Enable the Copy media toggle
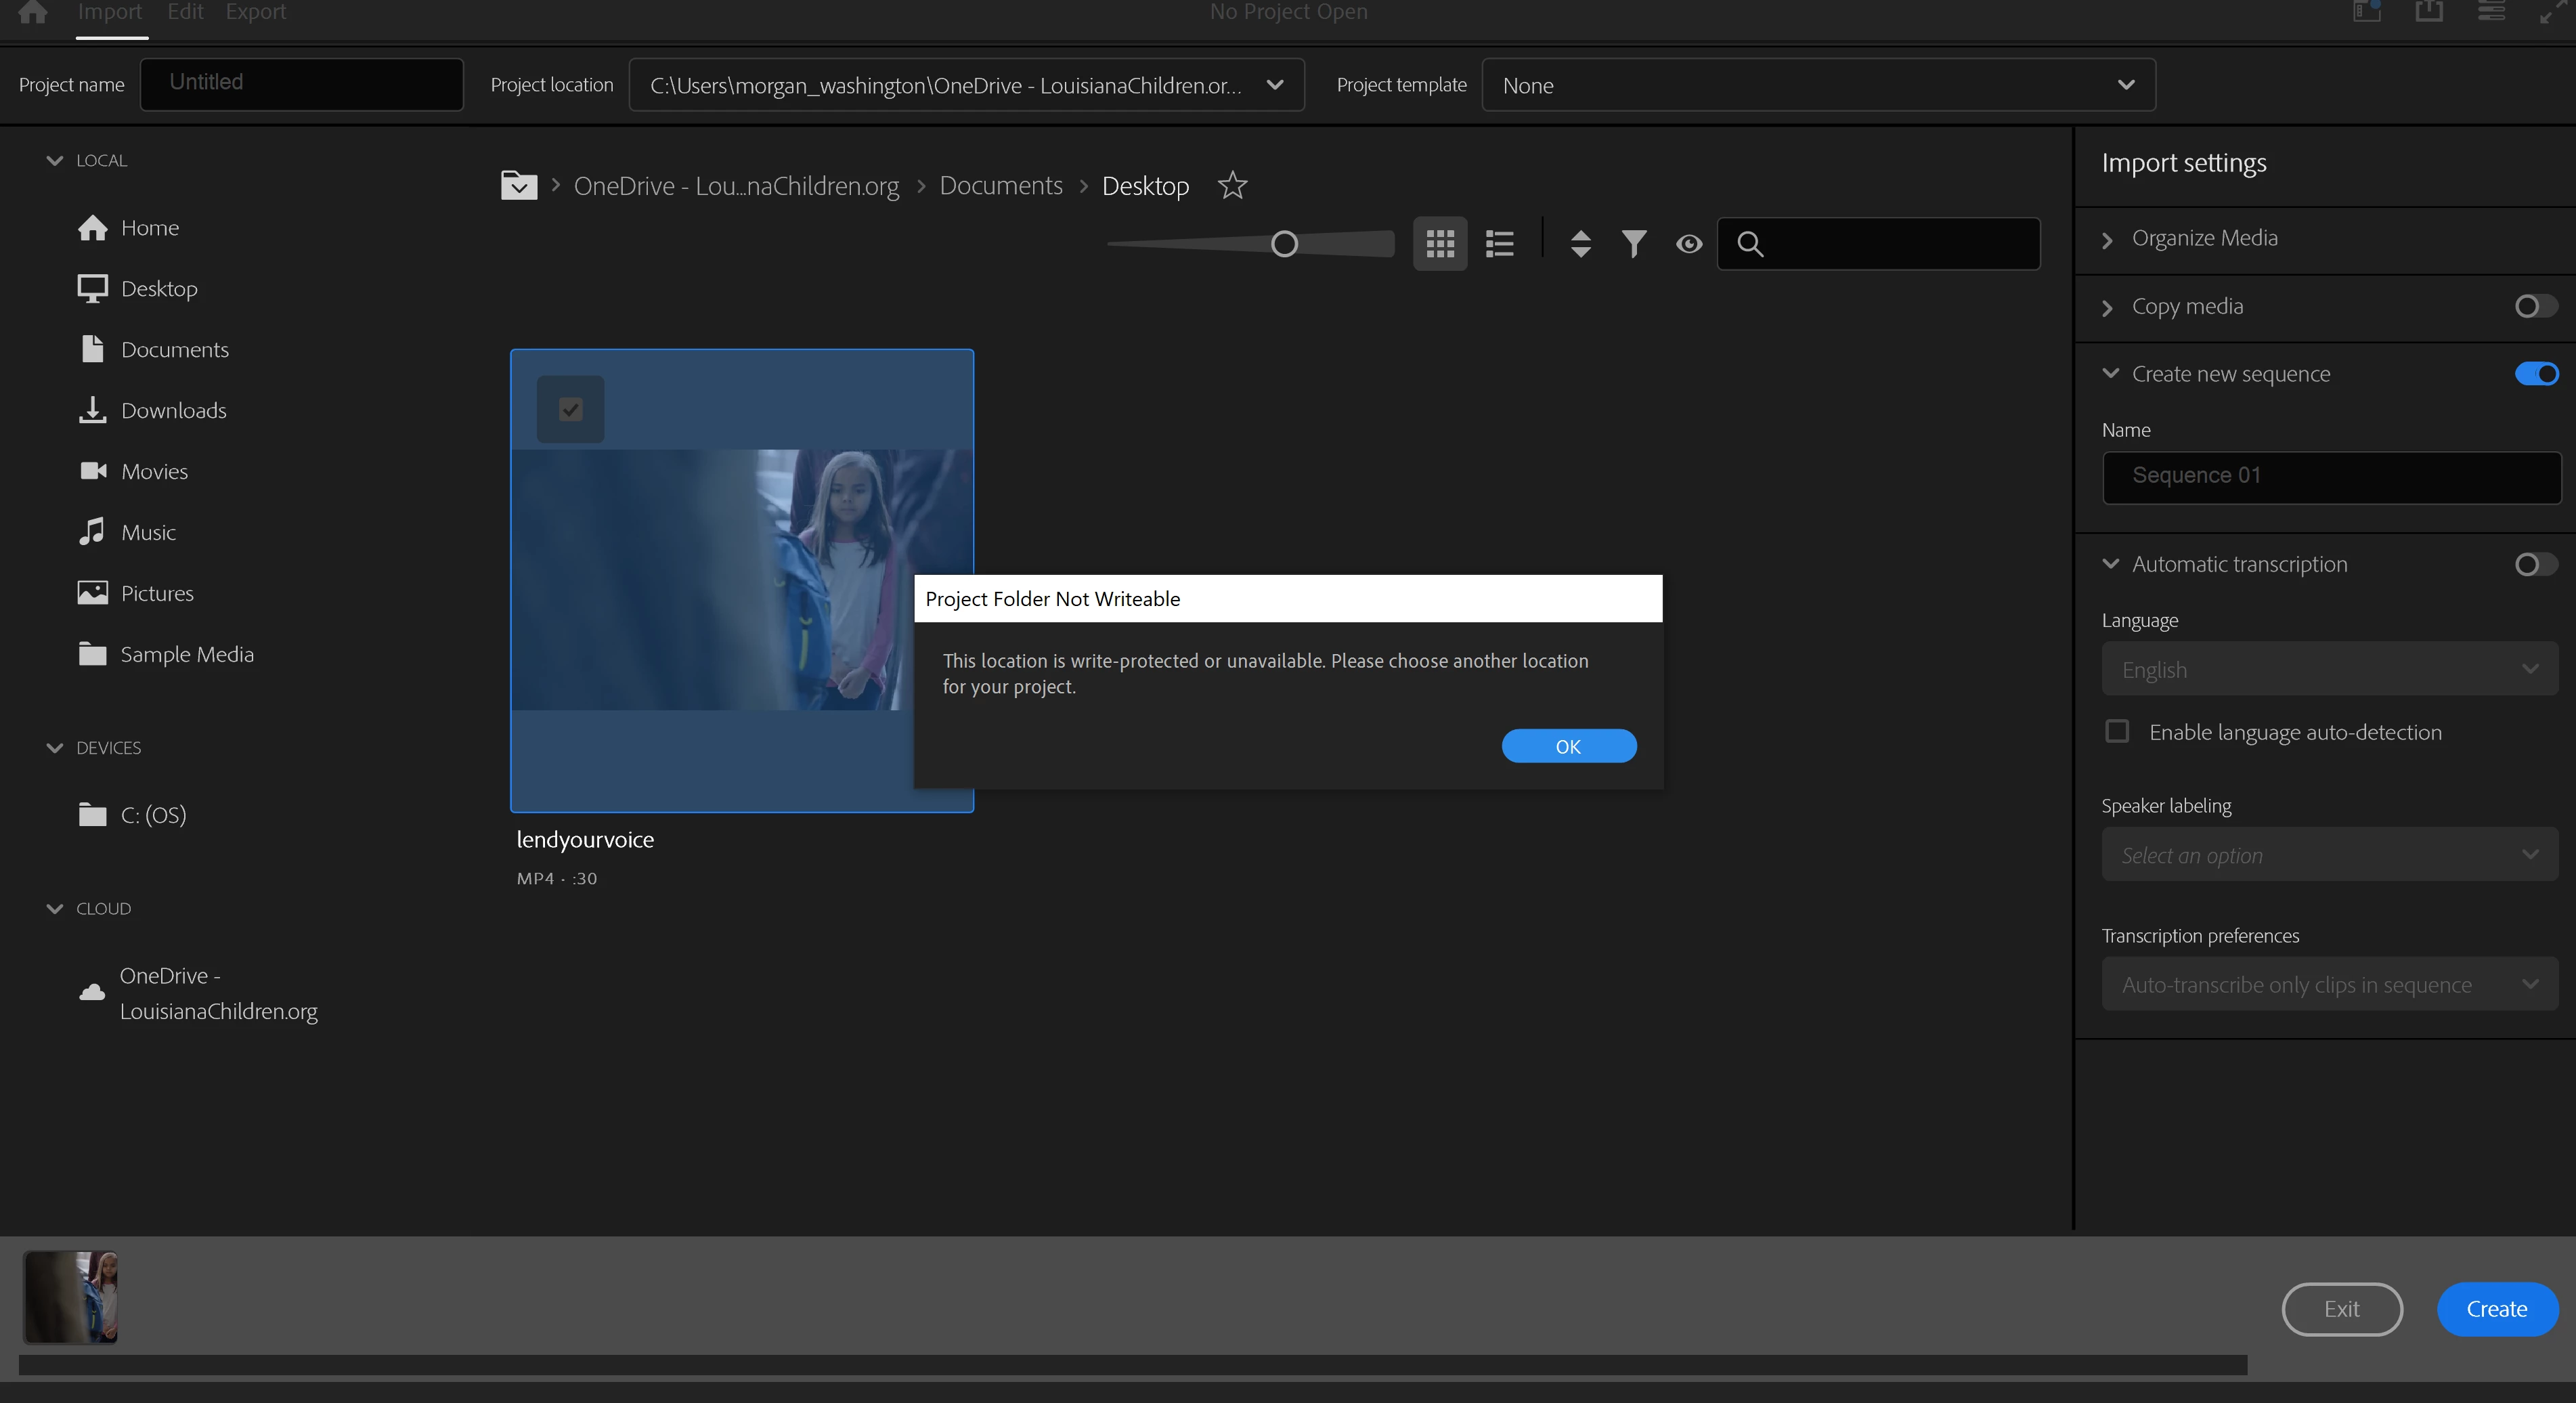 point(2535,306)
